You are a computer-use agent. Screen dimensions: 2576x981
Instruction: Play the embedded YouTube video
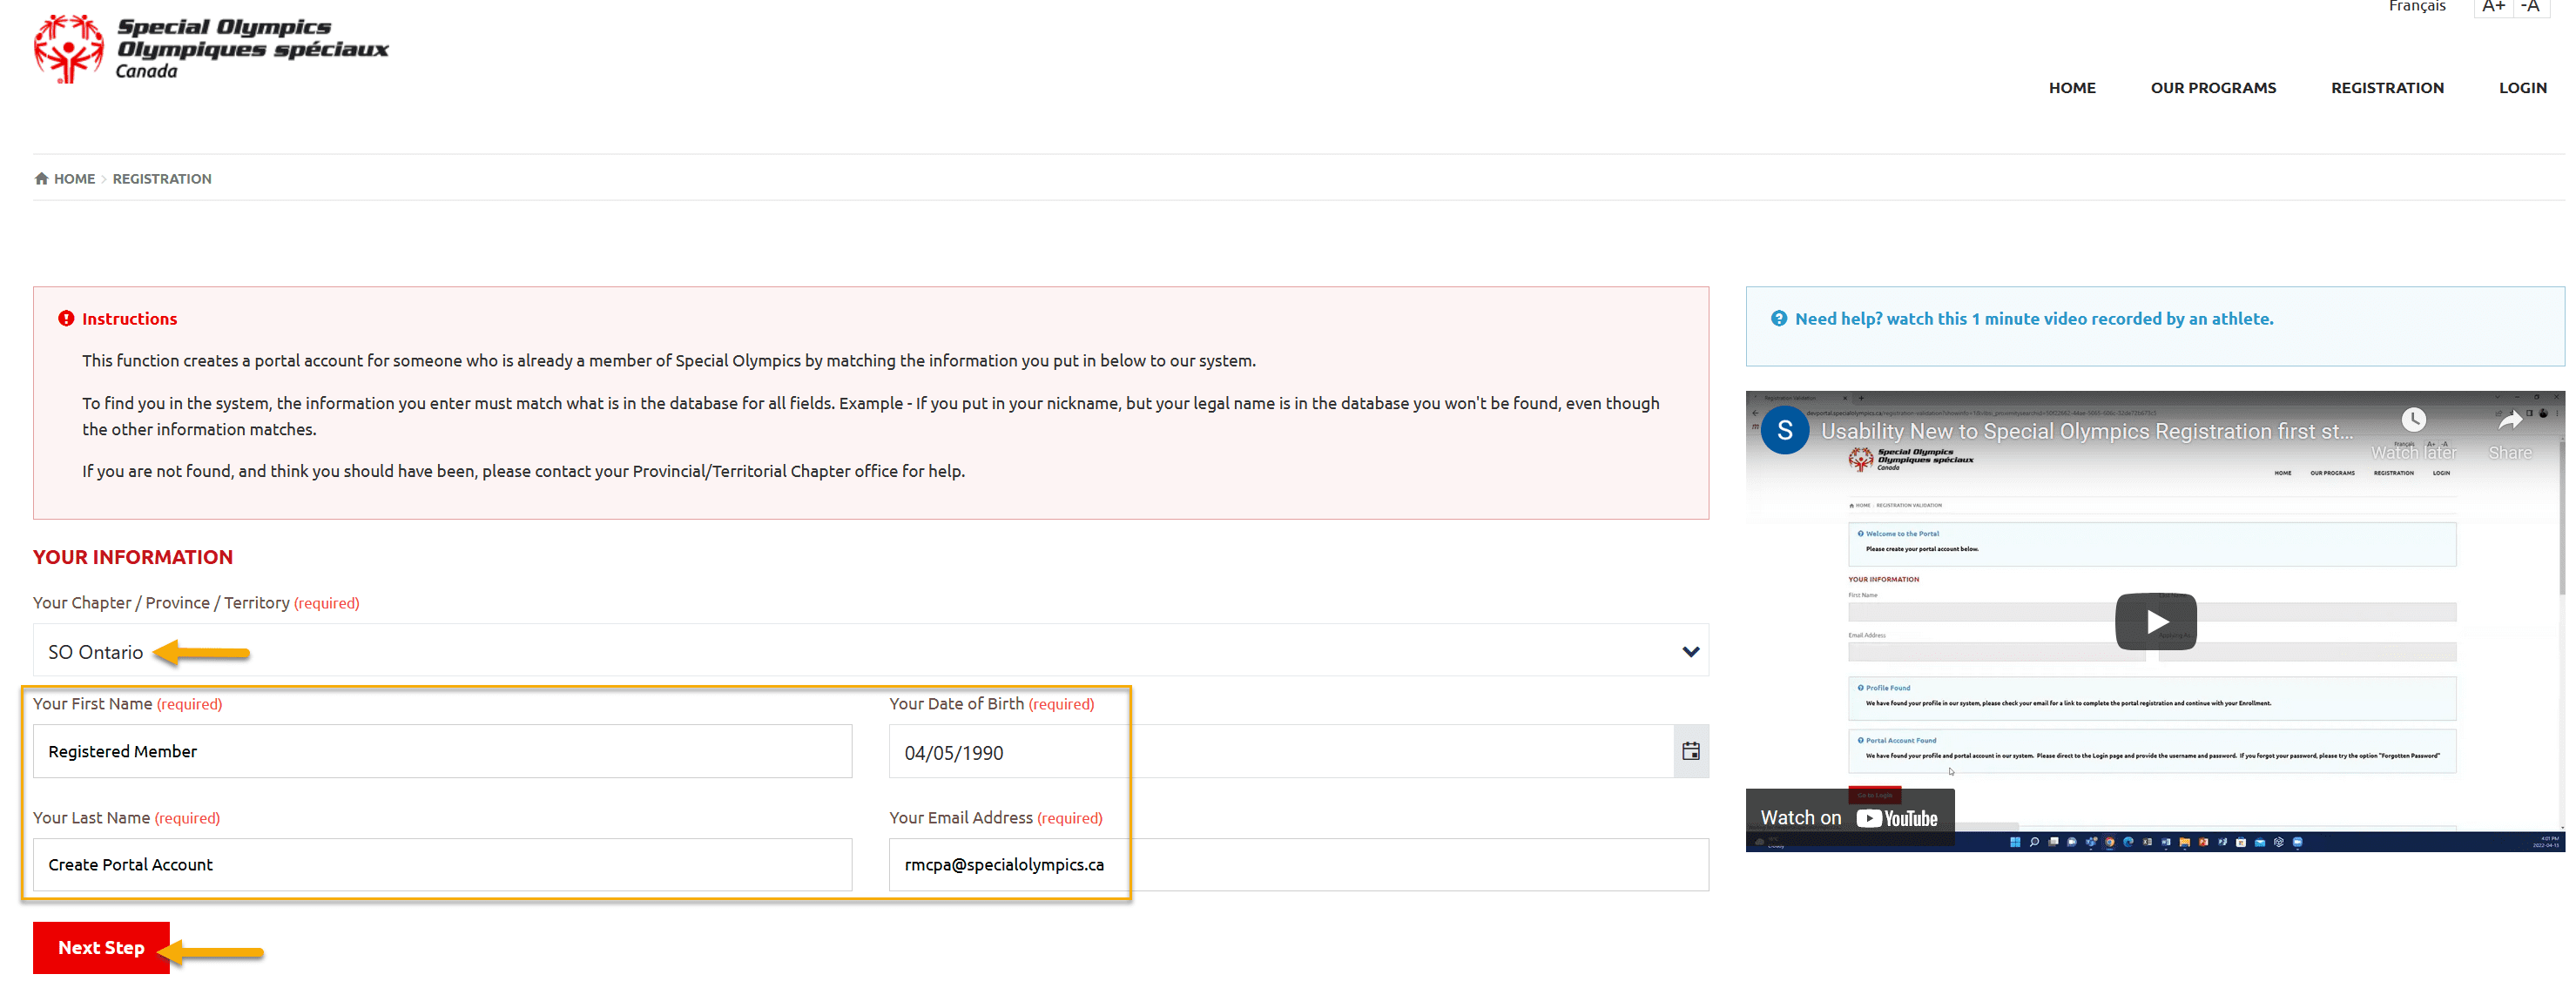coord(2155,622)
